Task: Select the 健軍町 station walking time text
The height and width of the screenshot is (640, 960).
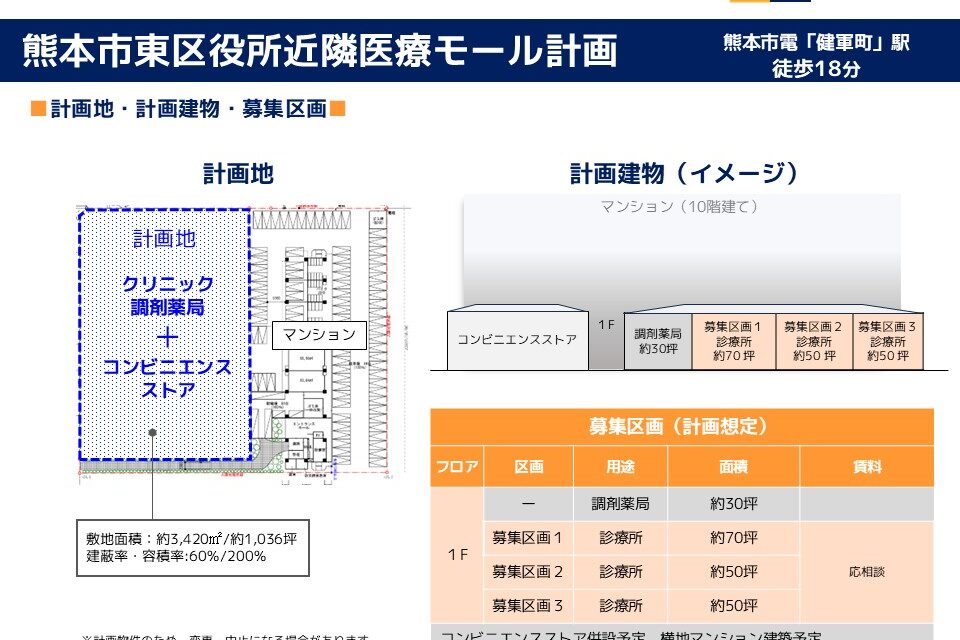Action: (x=816, y=56)
